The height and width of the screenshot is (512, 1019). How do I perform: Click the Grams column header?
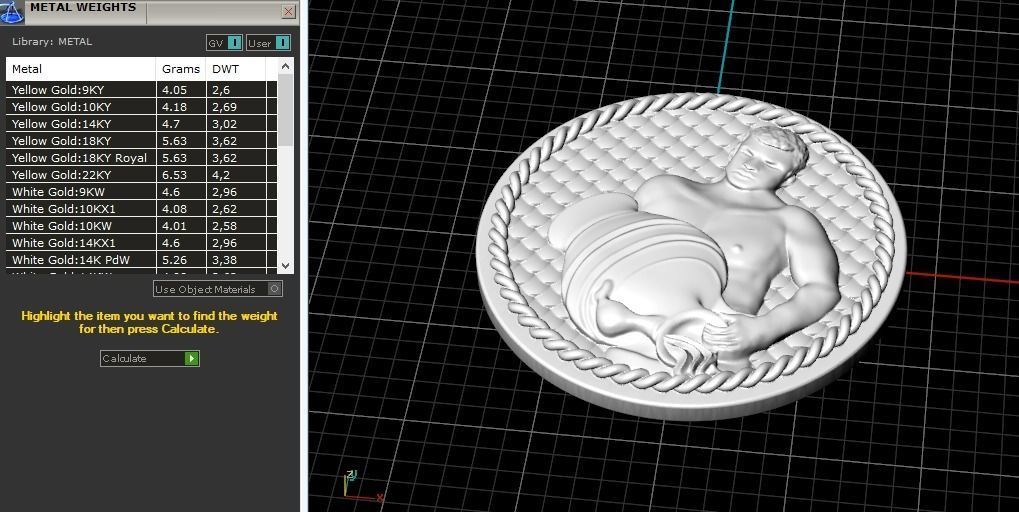(x=181, y=69)
